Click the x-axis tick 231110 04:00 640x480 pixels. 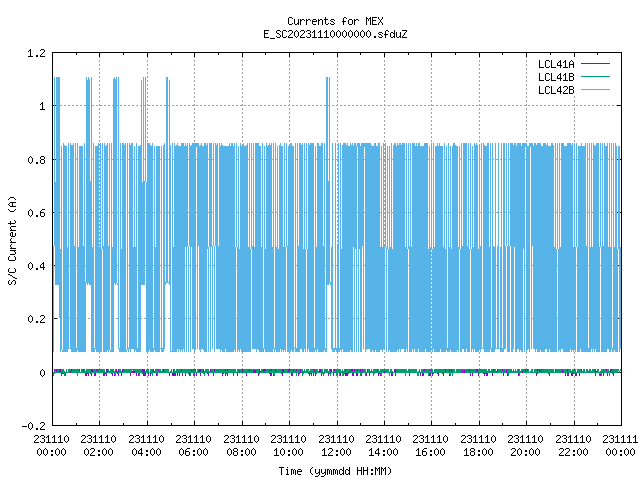point(146,446)
